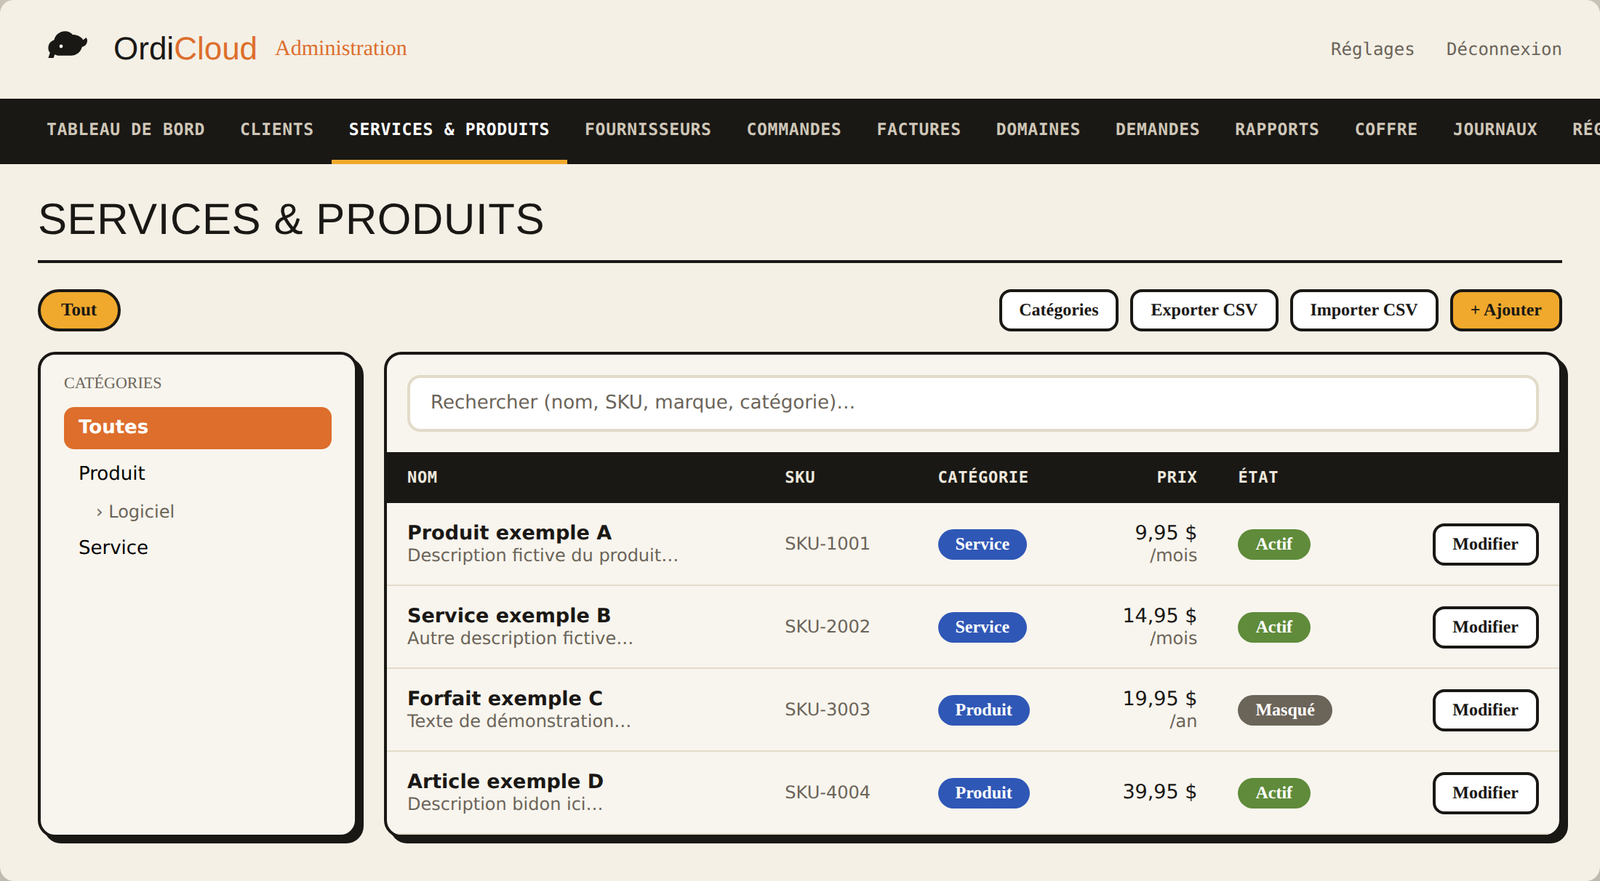Open the Rapports tab
The height and width of the screenshot is (881, 1600).
pos(1277,130)
